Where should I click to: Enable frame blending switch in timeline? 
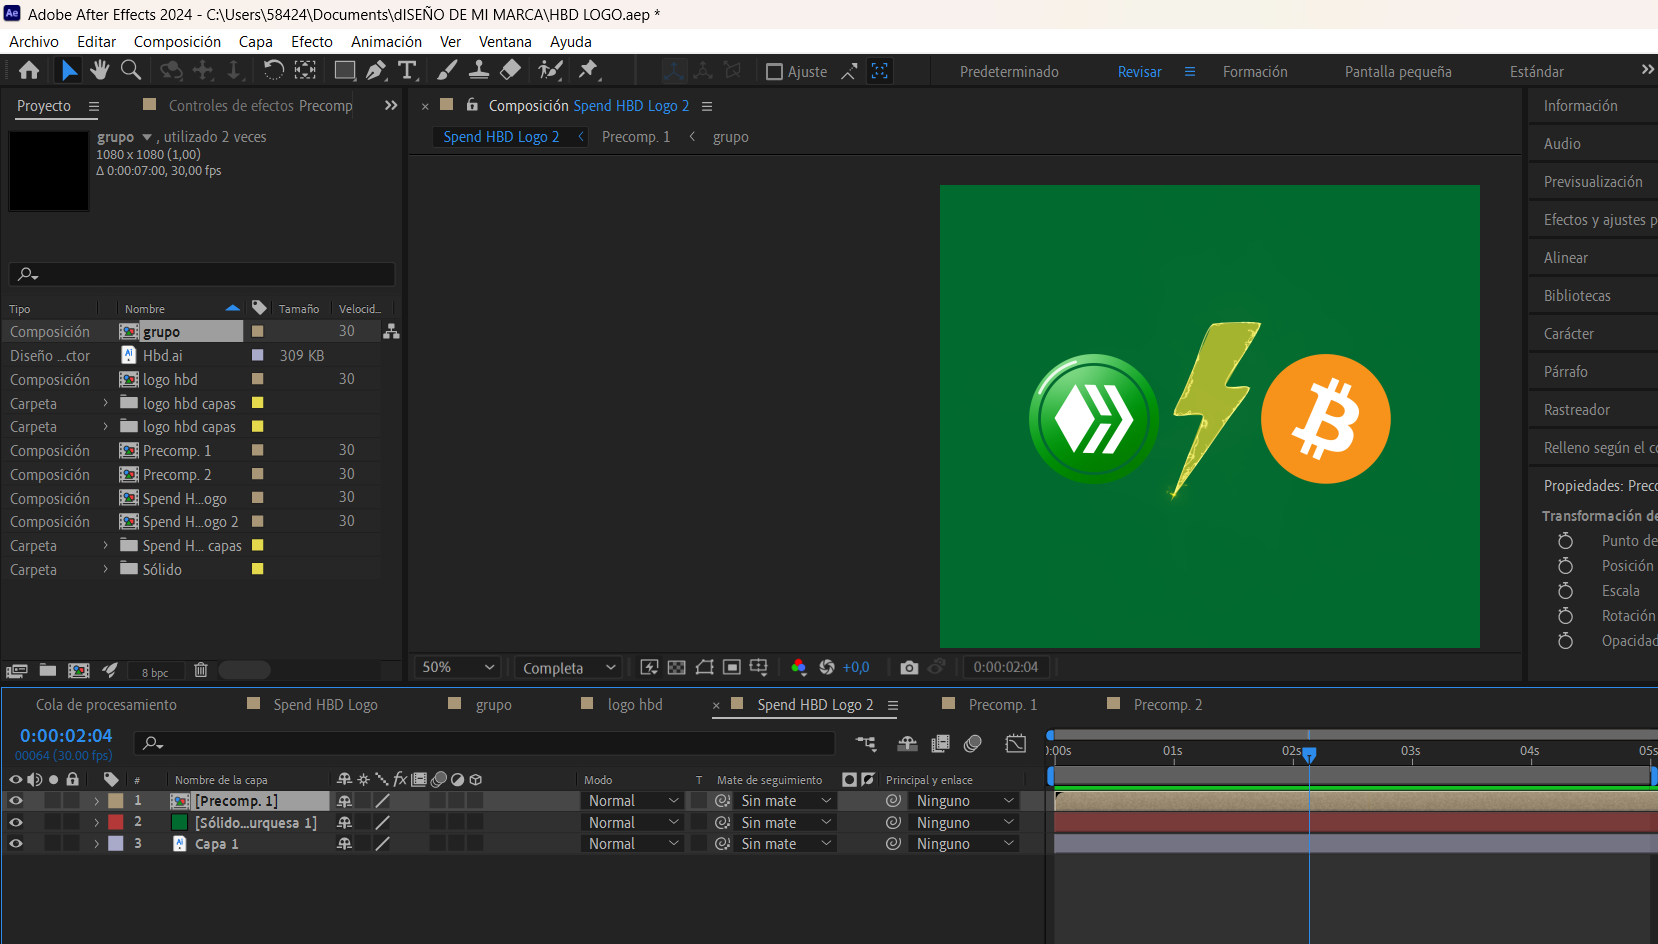coord(940,743)
